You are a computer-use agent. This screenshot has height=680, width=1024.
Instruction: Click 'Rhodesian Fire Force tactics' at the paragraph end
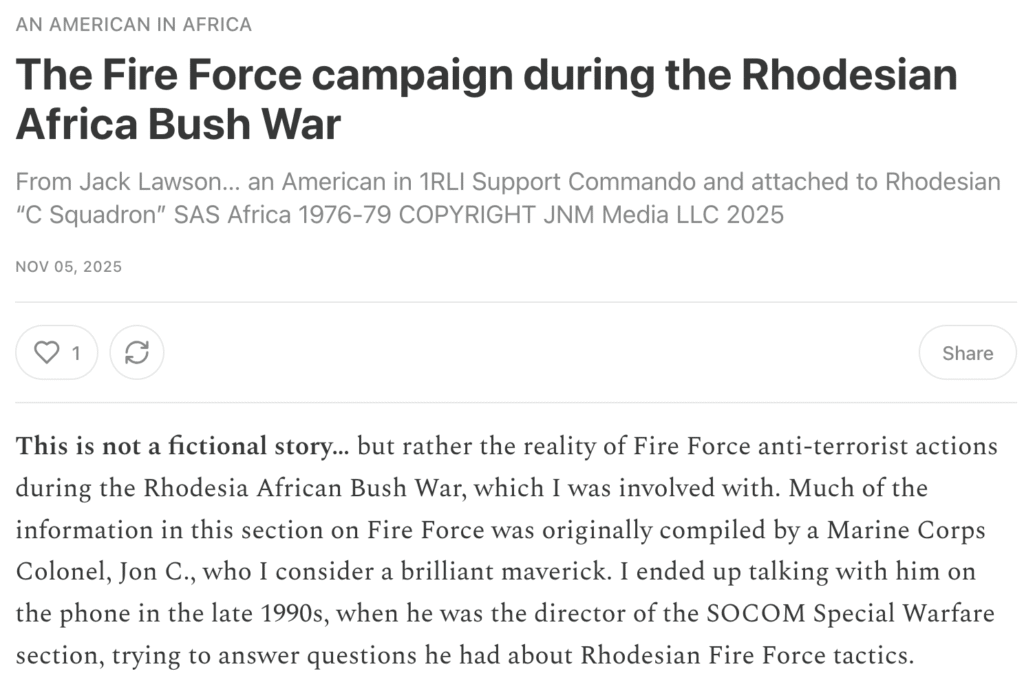(x=746, y=656)
